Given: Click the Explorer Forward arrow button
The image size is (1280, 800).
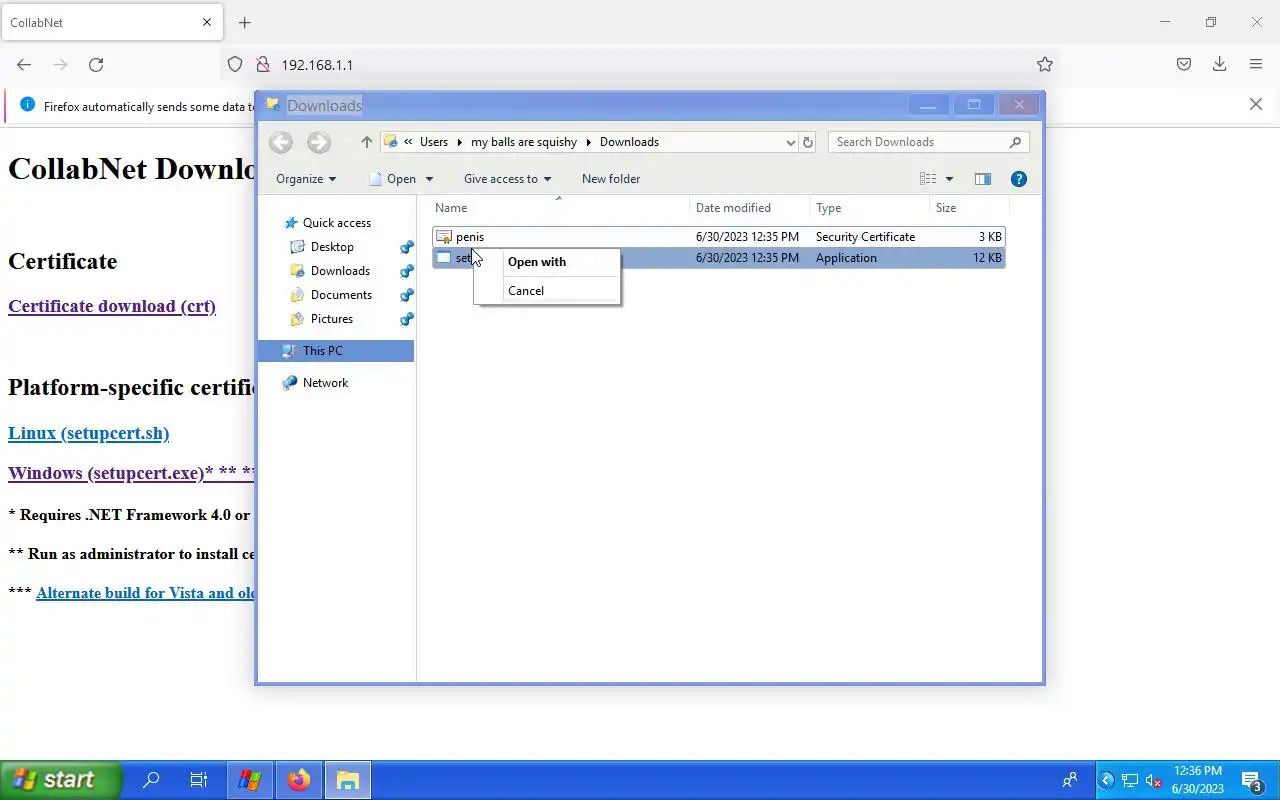Looking at the screenshot, I should coord(319,142).
